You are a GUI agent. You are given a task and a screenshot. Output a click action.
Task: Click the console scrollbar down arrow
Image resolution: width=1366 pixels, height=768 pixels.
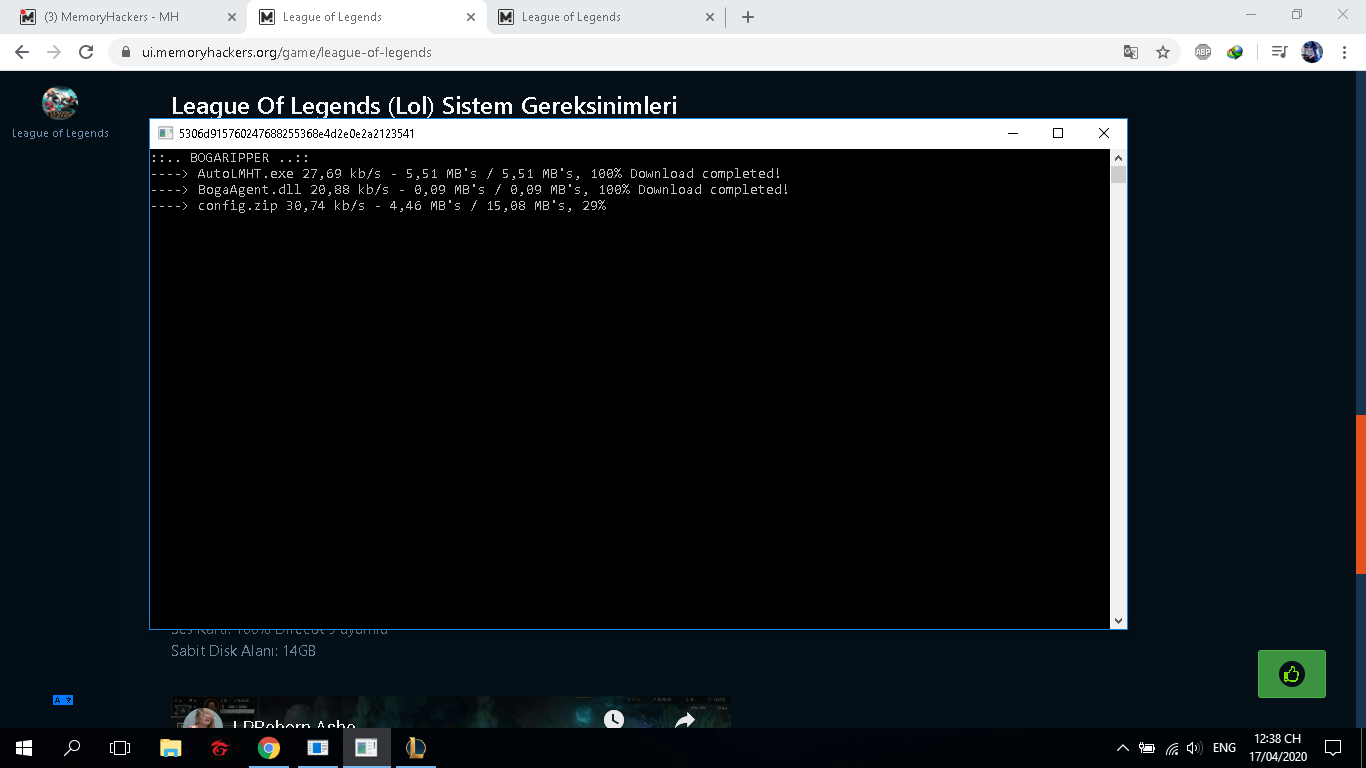[1118, 620]
